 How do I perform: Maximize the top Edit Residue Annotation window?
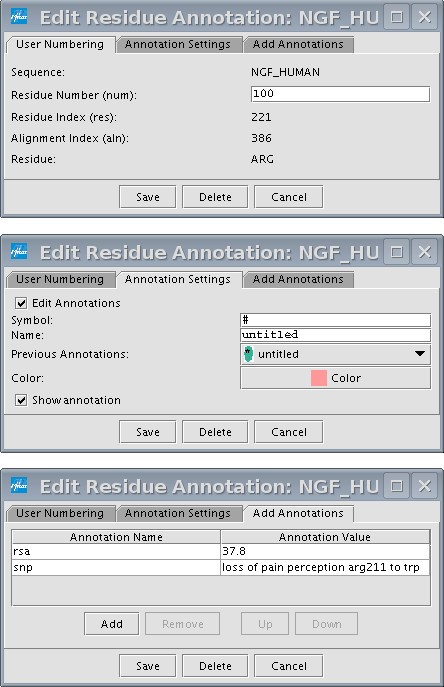click(397, 17)
